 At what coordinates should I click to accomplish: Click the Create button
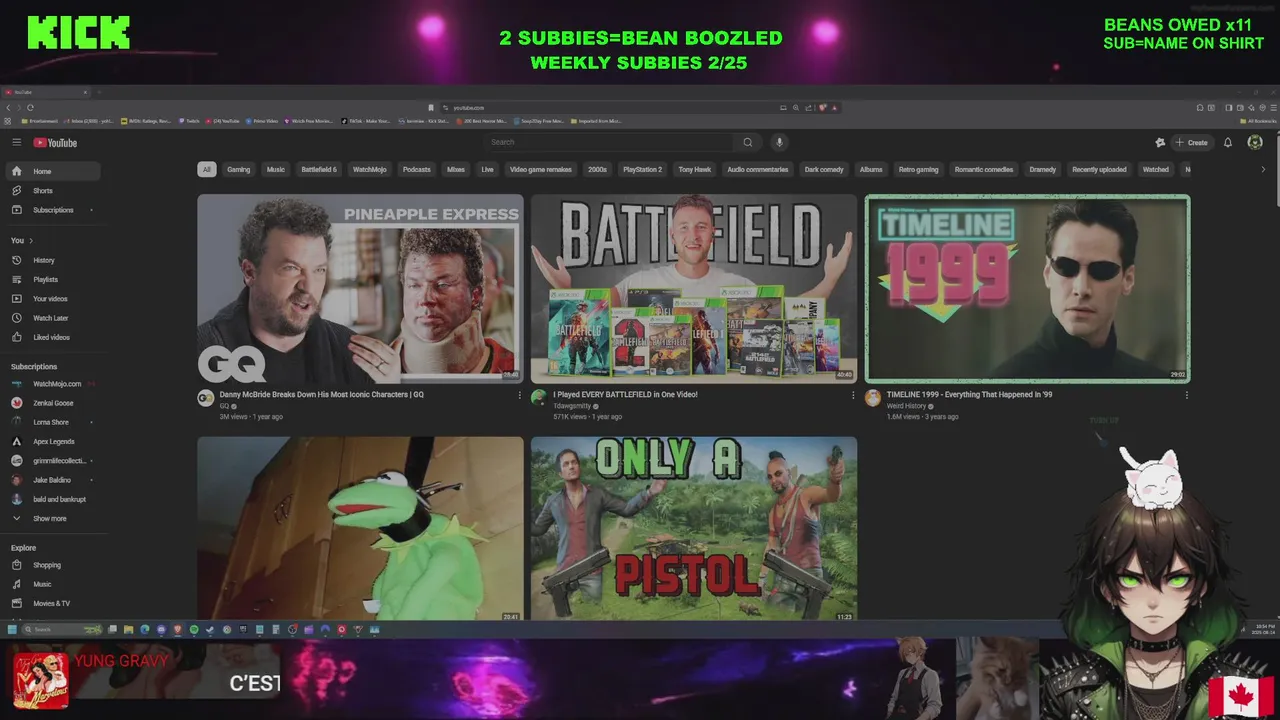(x=1192, y=142)
